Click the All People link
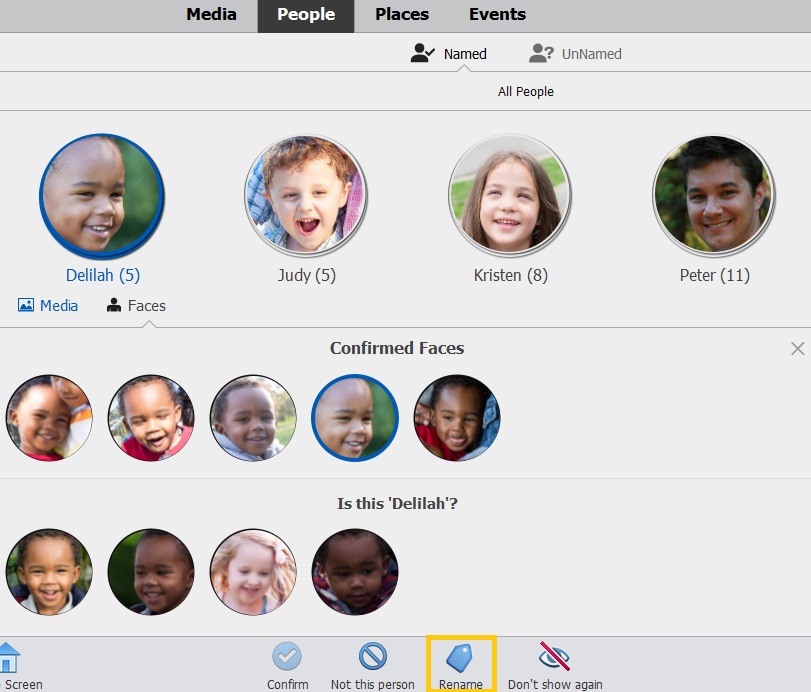Screen dimensions: 811x692 pyautogui.click(x=525, y=92)
